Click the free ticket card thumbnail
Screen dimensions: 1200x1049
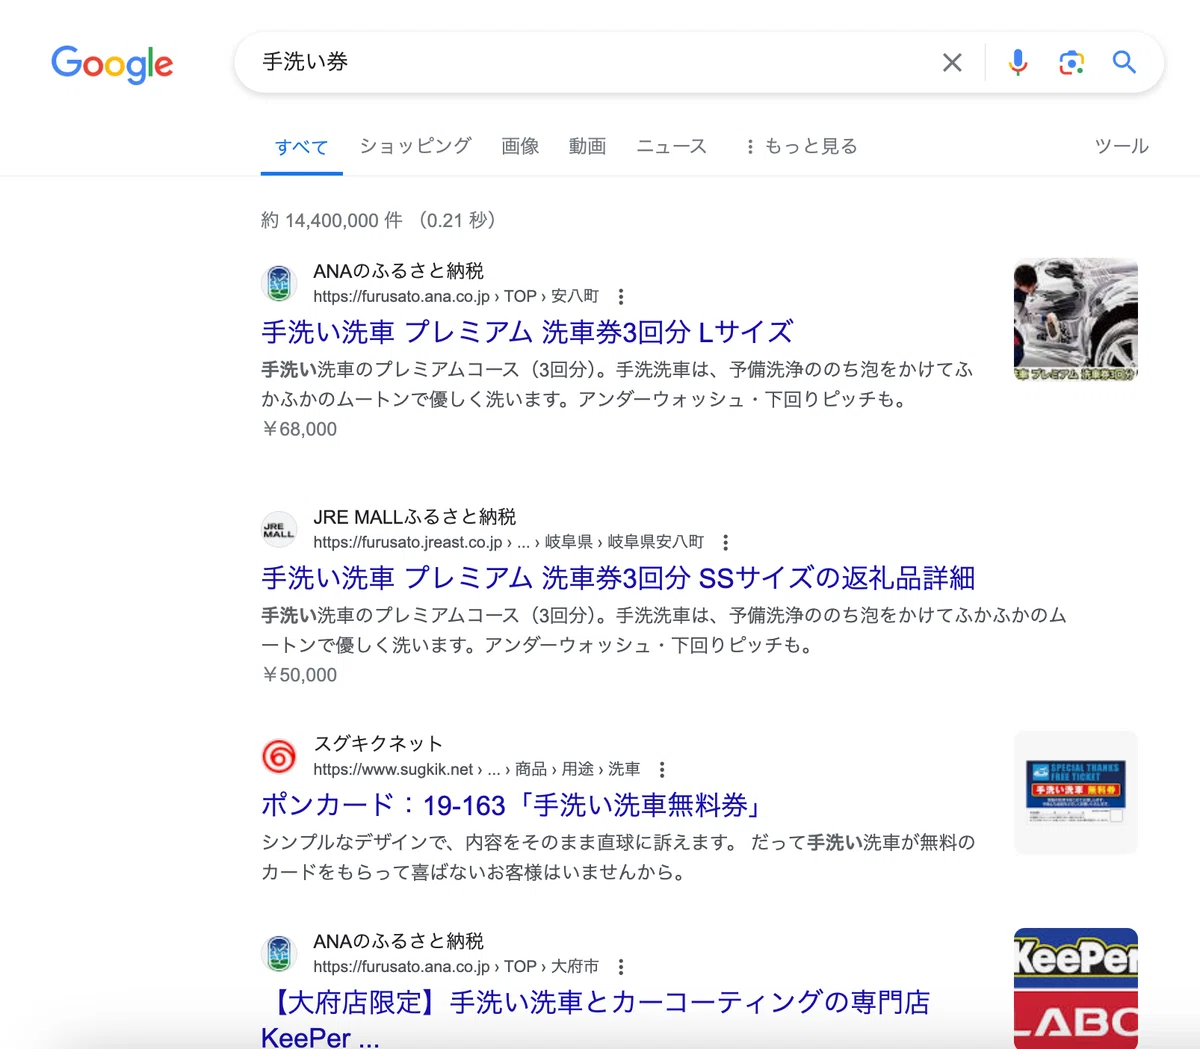point(1076,793)
